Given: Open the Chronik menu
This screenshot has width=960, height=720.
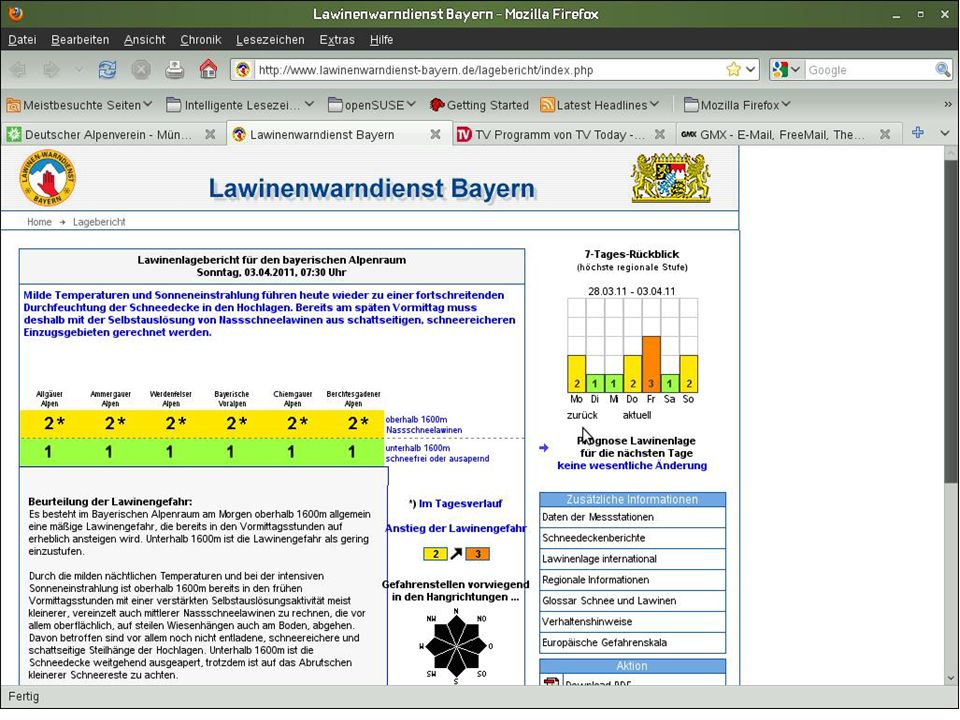Looking at the screenshot, I should [201, 40].
